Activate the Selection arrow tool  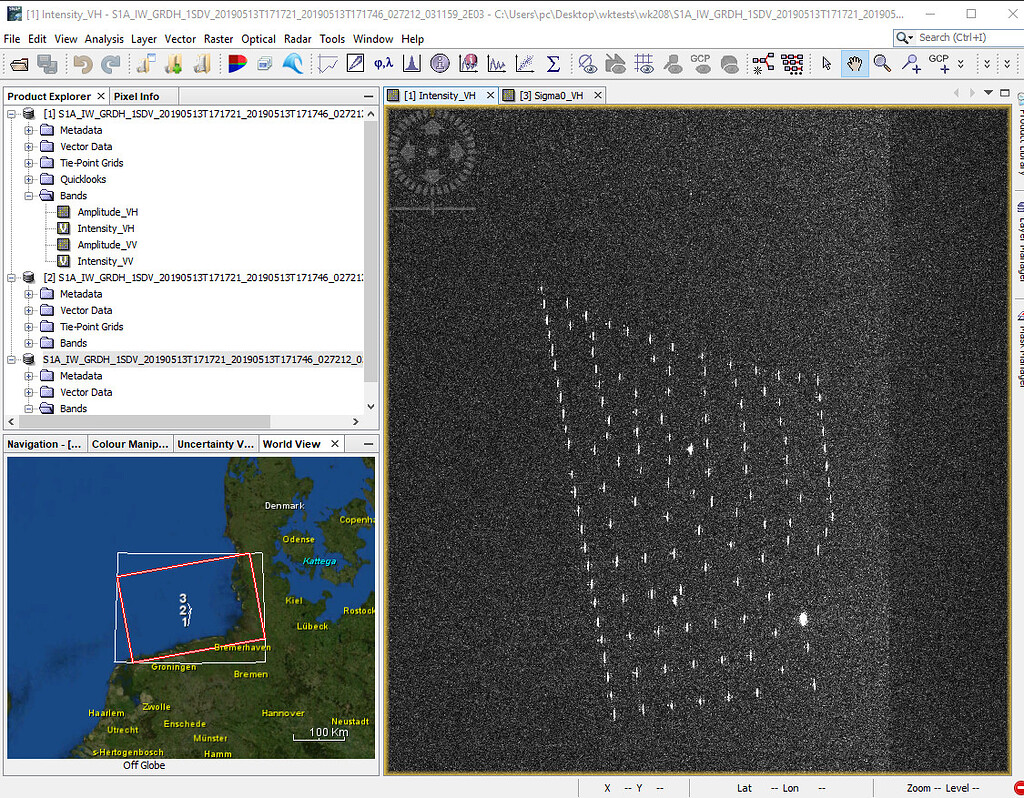coord(825,63)
